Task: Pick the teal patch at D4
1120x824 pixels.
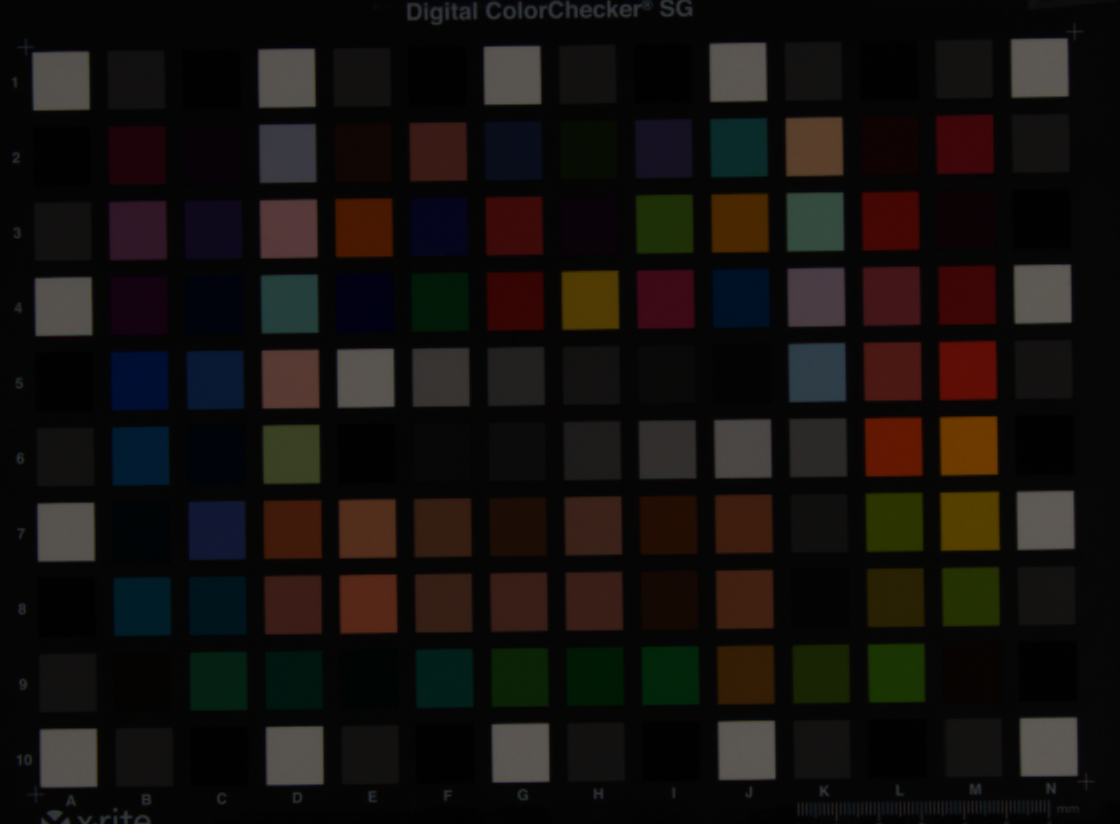Action: (289, 304)
